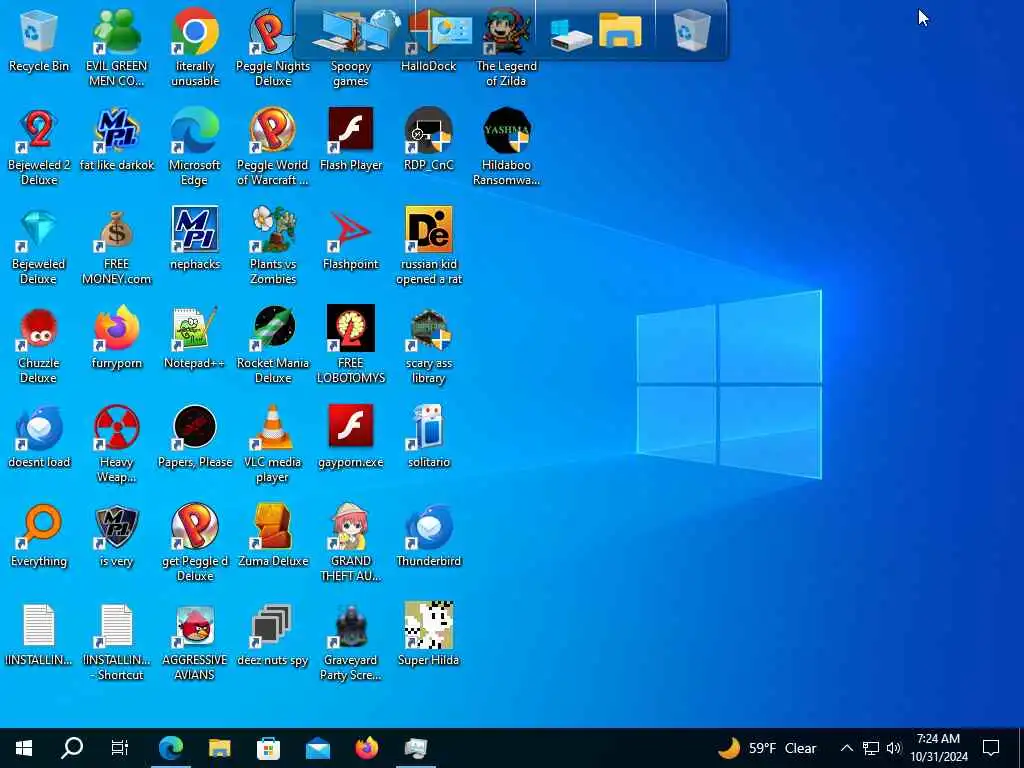Click the 'Spoopy games' label
This screenshot has height=768, width=1024.
351,73
